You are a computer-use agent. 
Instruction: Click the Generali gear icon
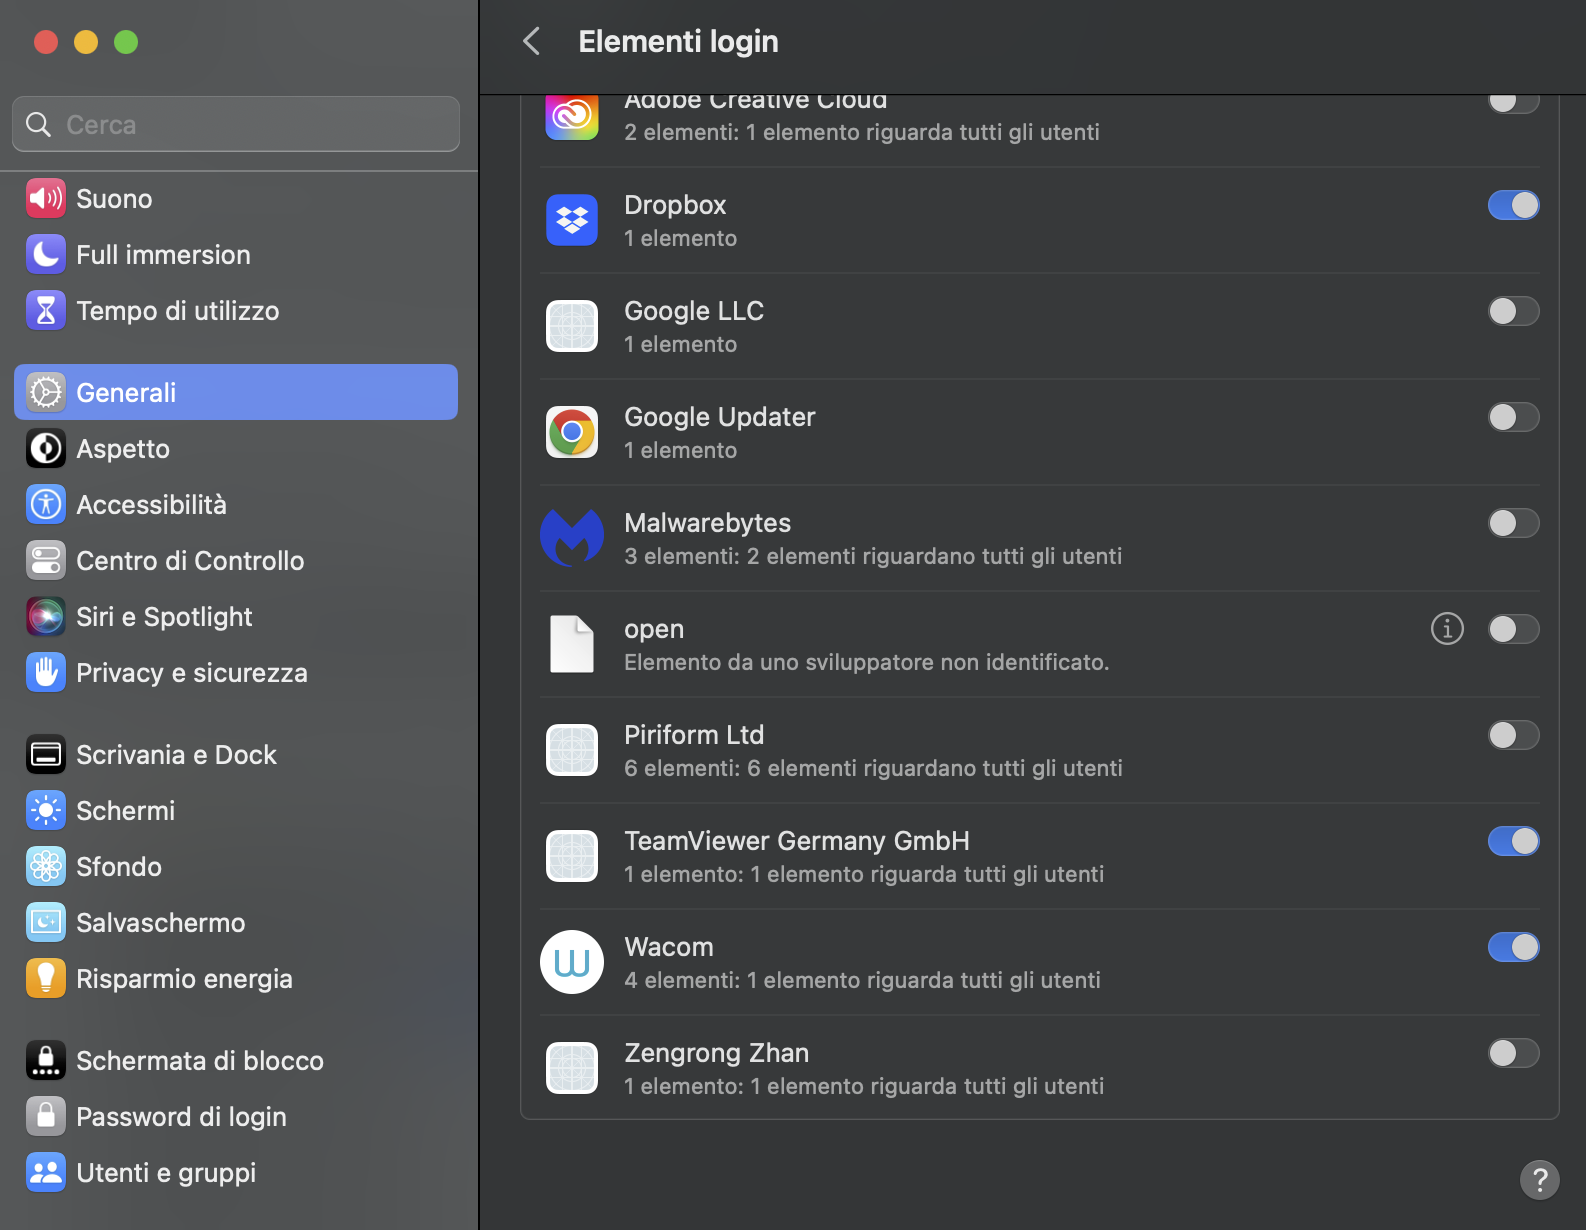(x=46, y=392)
